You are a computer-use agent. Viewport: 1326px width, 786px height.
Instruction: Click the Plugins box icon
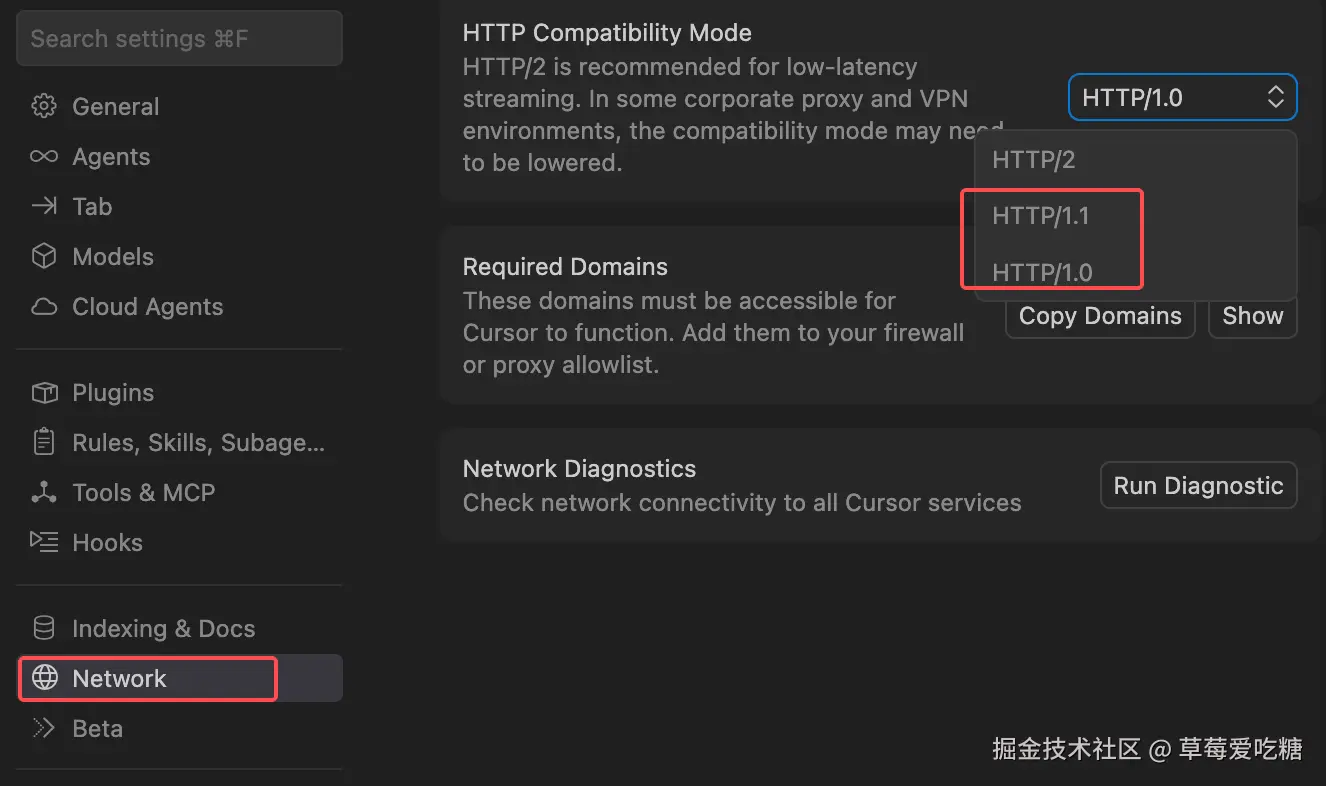44,392
